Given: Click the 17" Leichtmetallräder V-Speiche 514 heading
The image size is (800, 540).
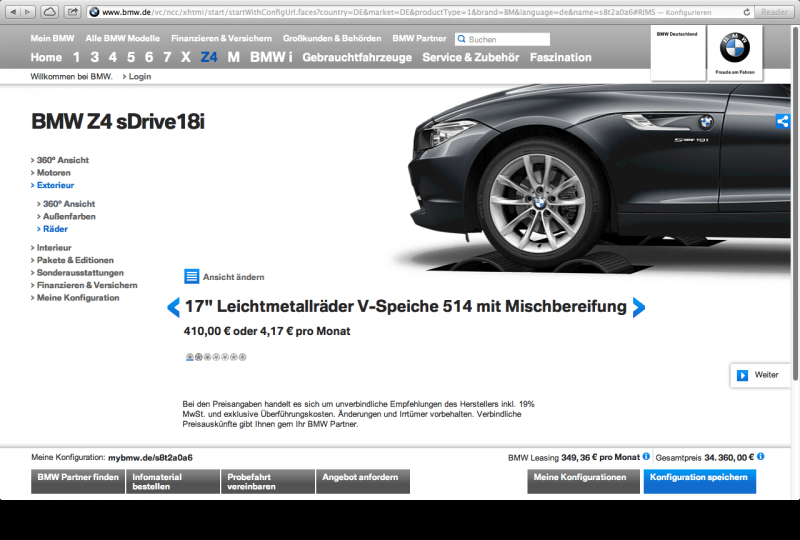Looking at the screenshot, I should point(406,306).
